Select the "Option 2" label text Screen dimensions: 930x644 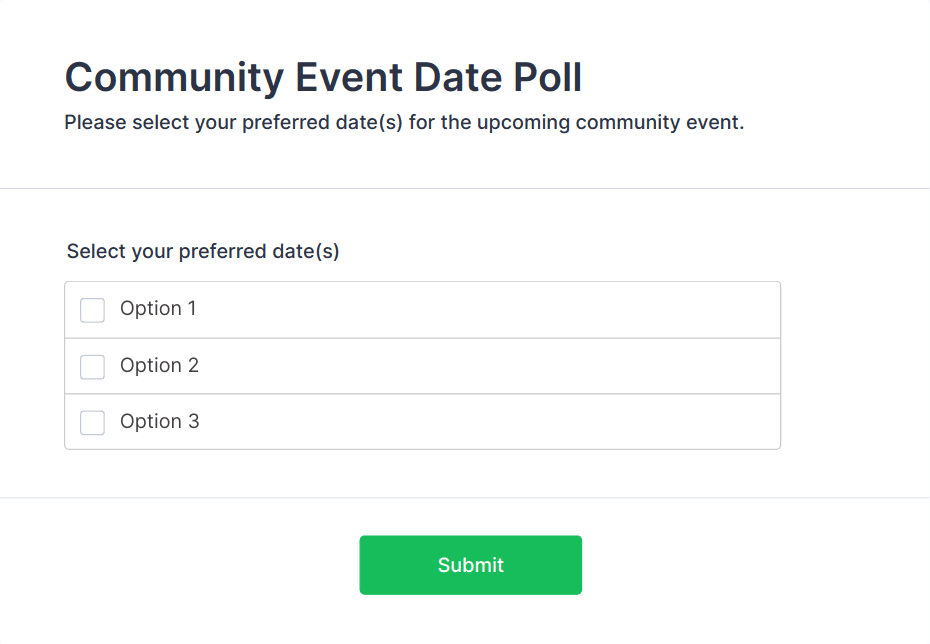point(159,366)
